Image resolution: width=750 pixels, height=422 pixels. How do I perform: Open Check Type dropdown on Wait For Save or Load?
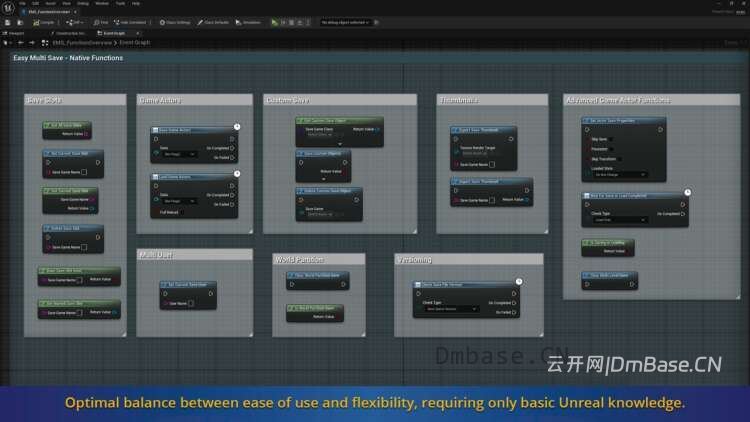coord(619,220)
